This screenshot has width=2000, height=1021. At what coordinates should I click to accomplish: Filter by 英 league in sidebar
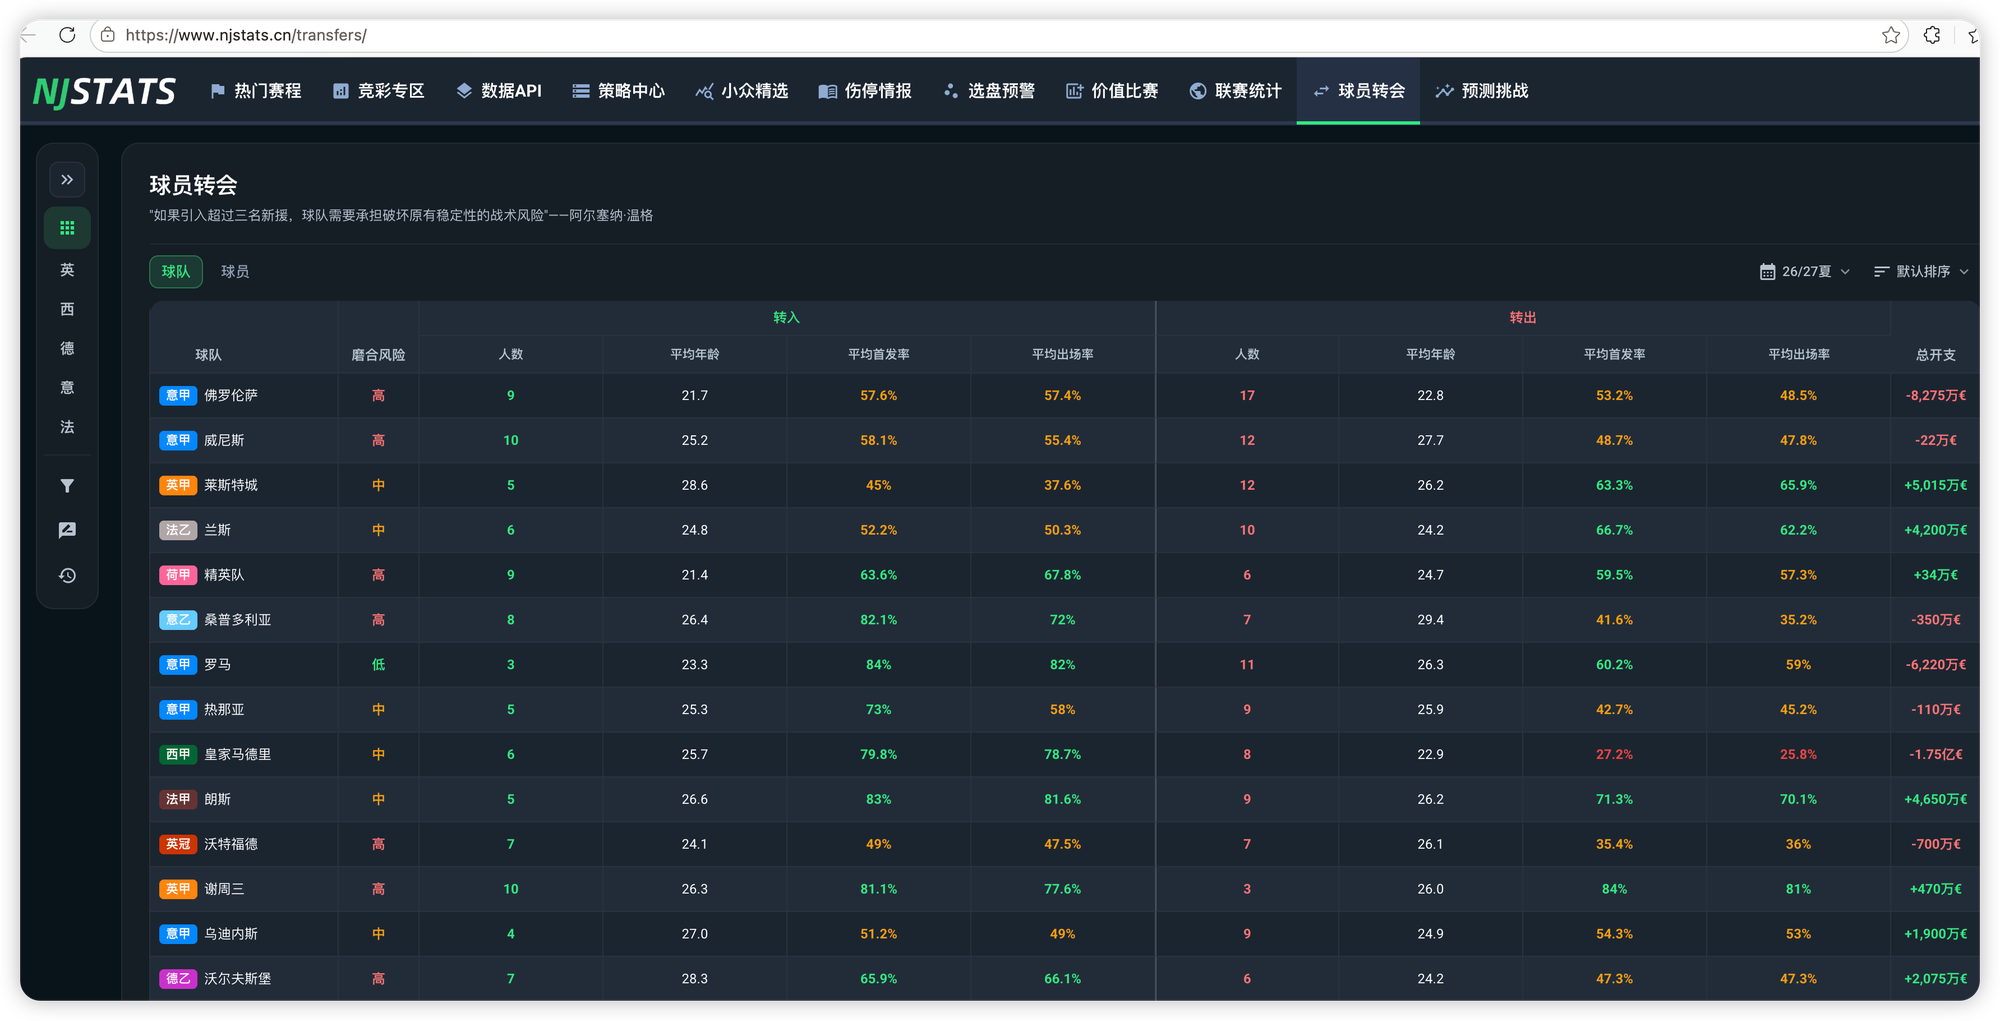[67, 270]
